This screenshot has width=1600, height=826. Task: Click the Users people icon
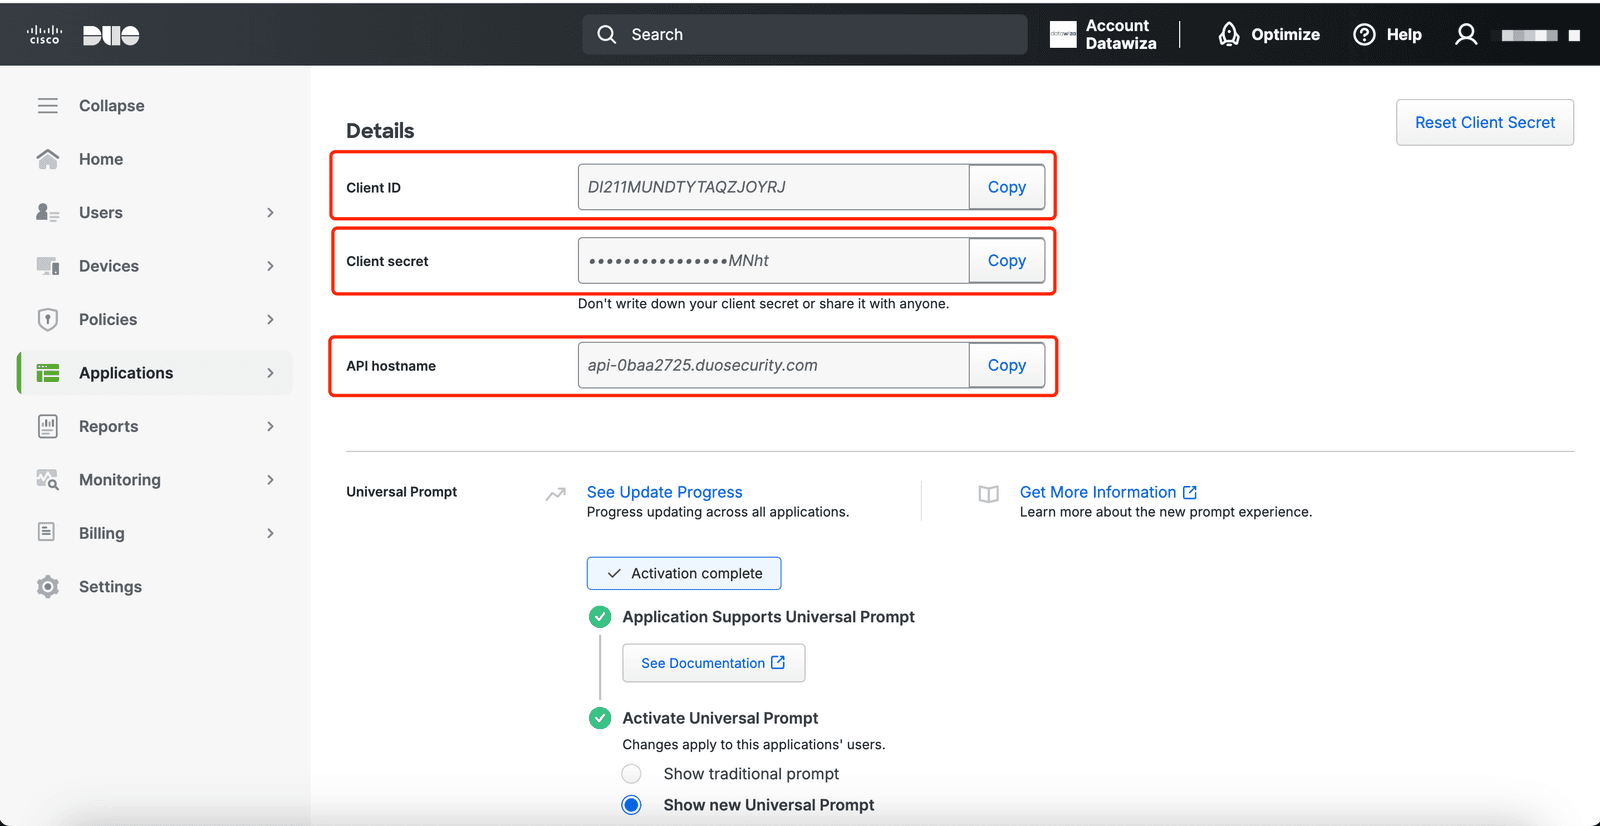point(48,212)
